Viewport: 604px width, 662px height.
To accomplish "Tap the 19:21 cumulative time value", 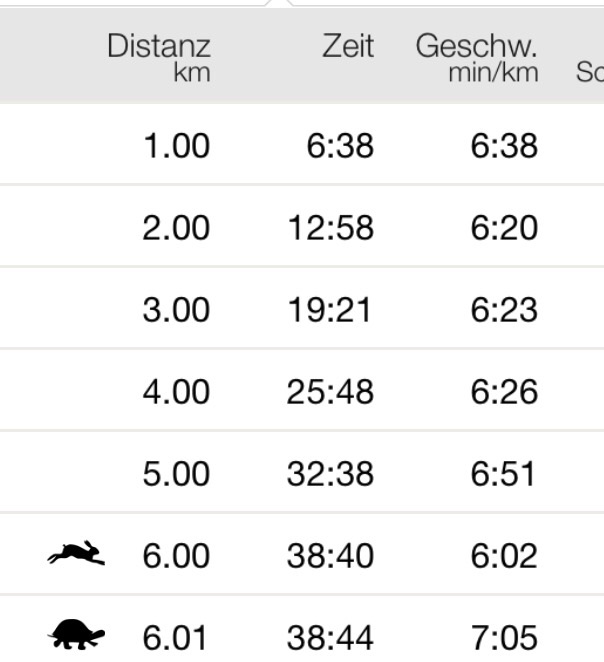I will [330, 310].
